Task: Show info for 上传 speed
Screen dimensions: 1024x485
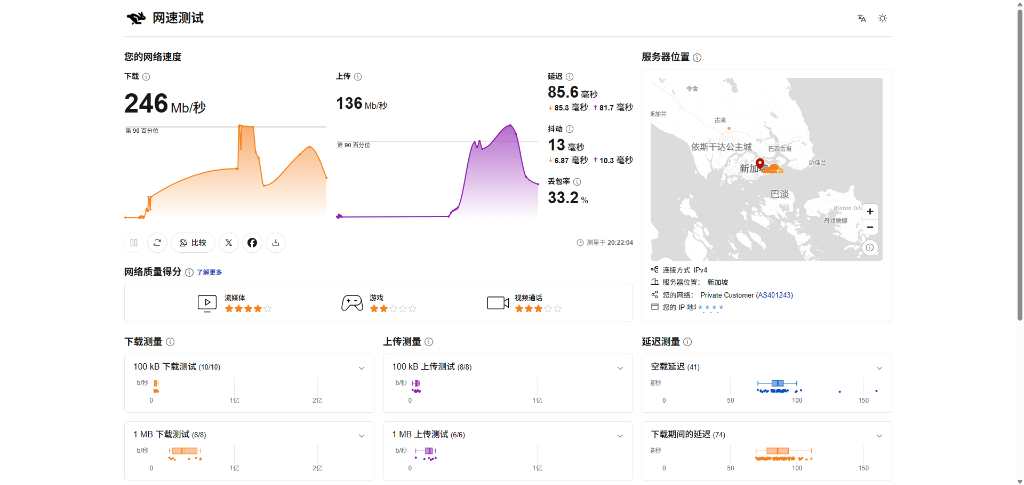Action: tap(359, 77)
